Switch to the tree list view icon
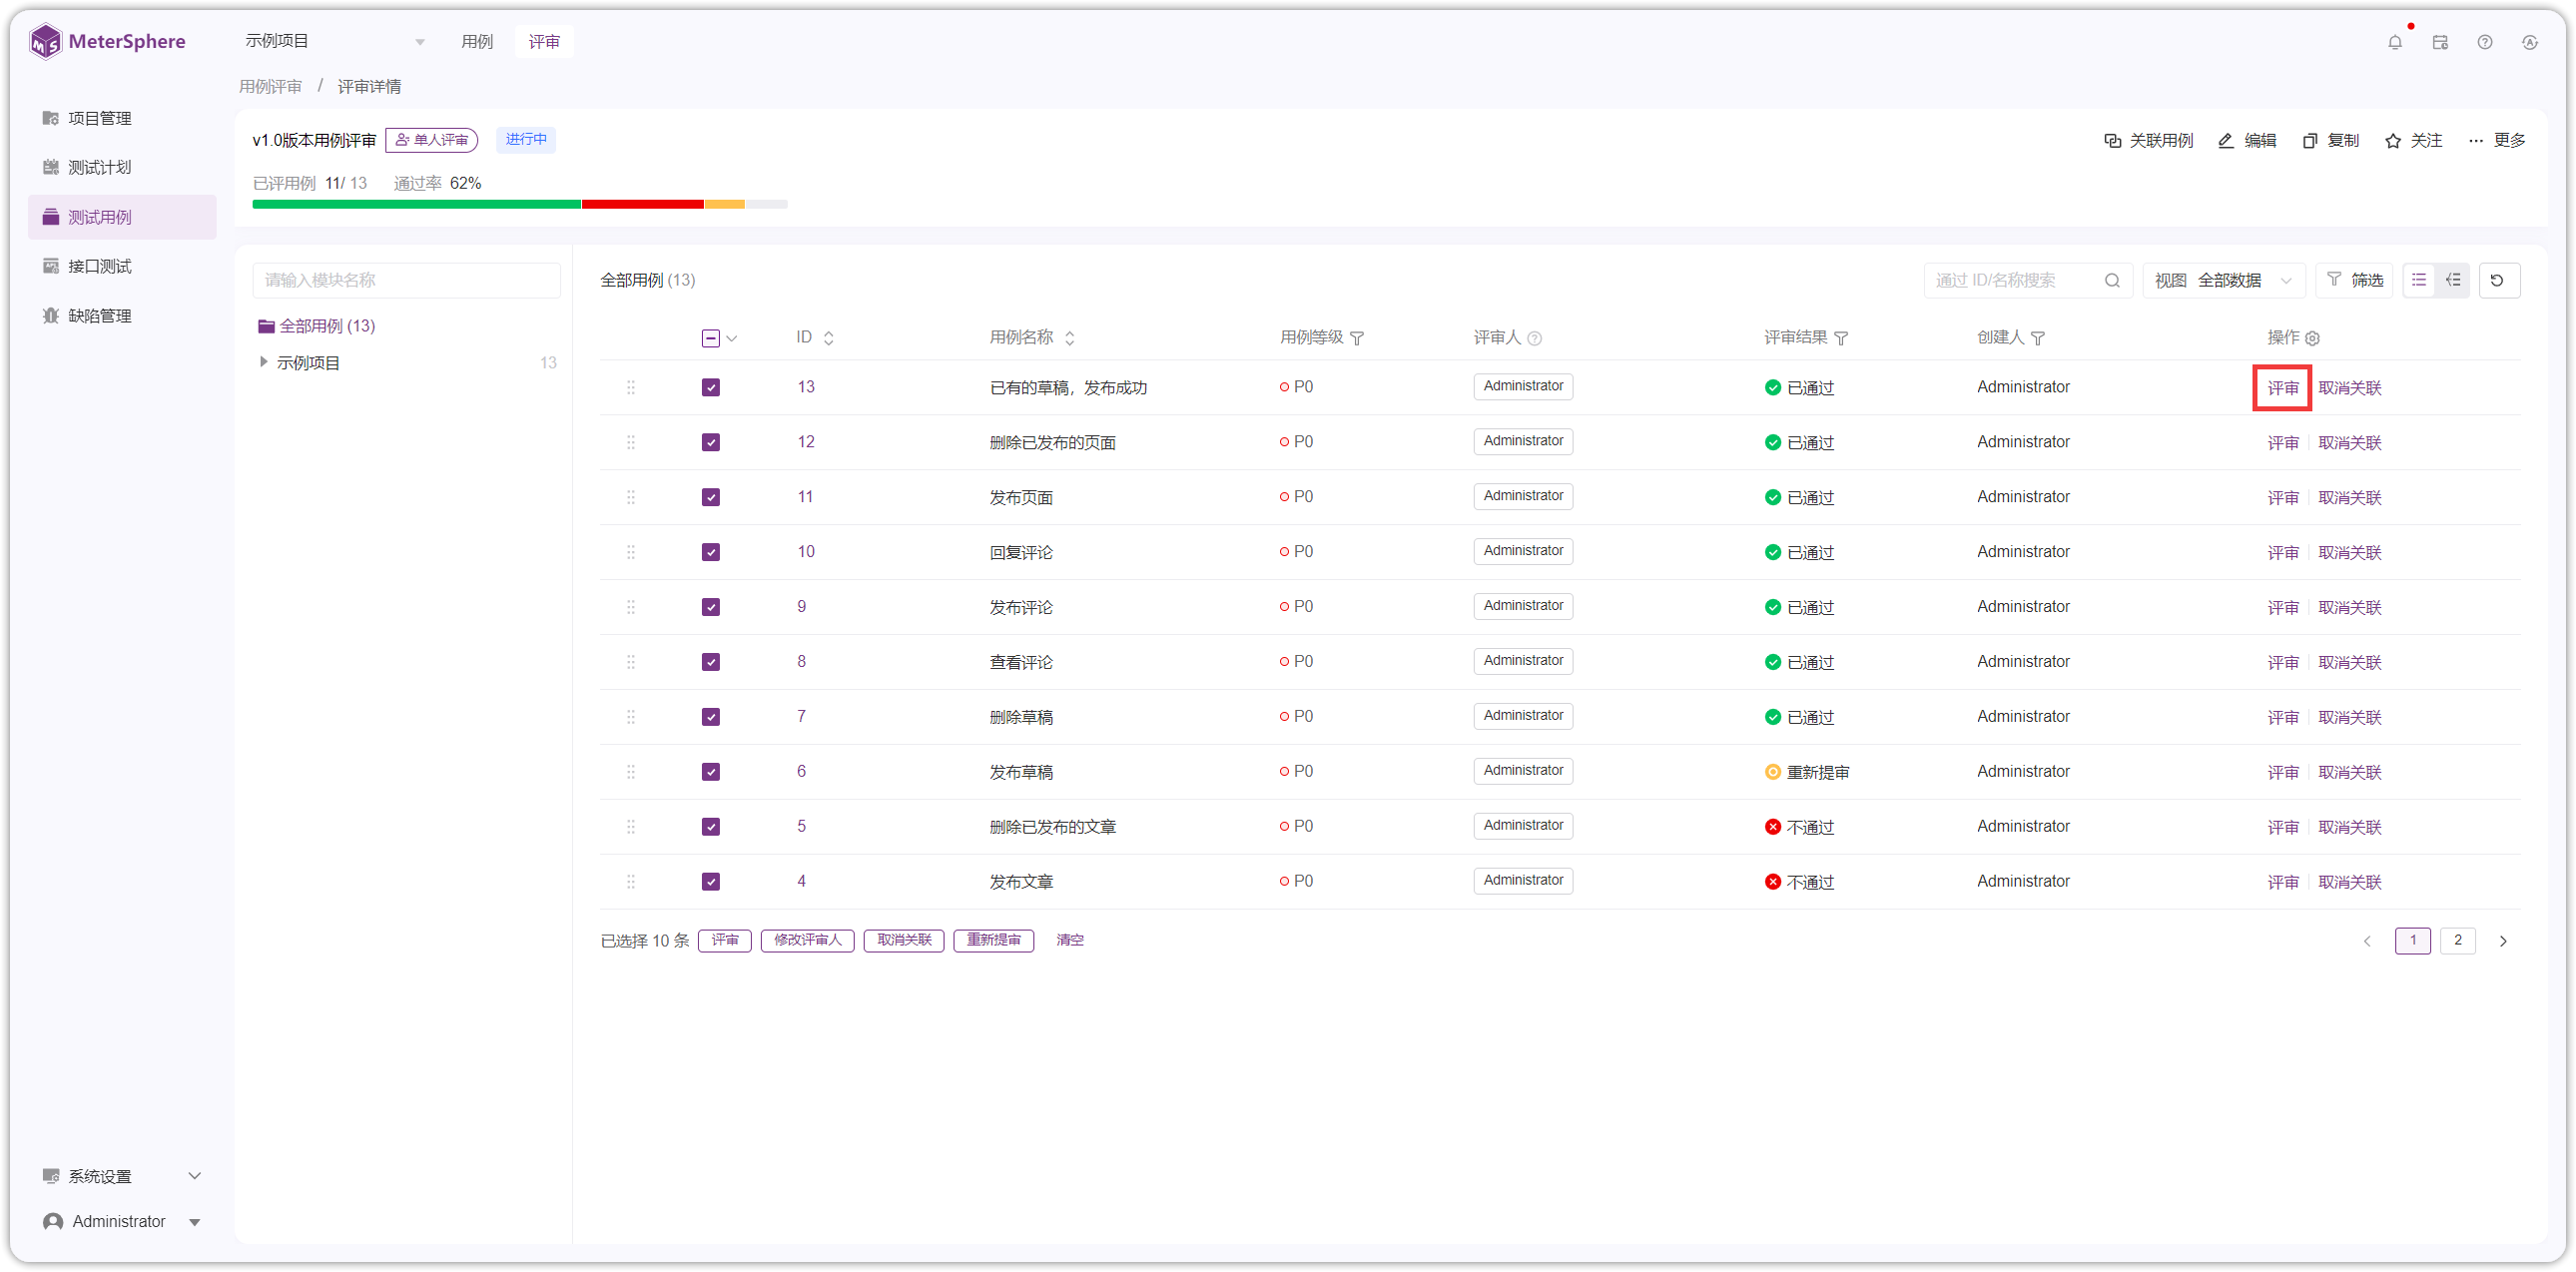The width and height of the screenshot is (2576, 1272). (2453, 280)
